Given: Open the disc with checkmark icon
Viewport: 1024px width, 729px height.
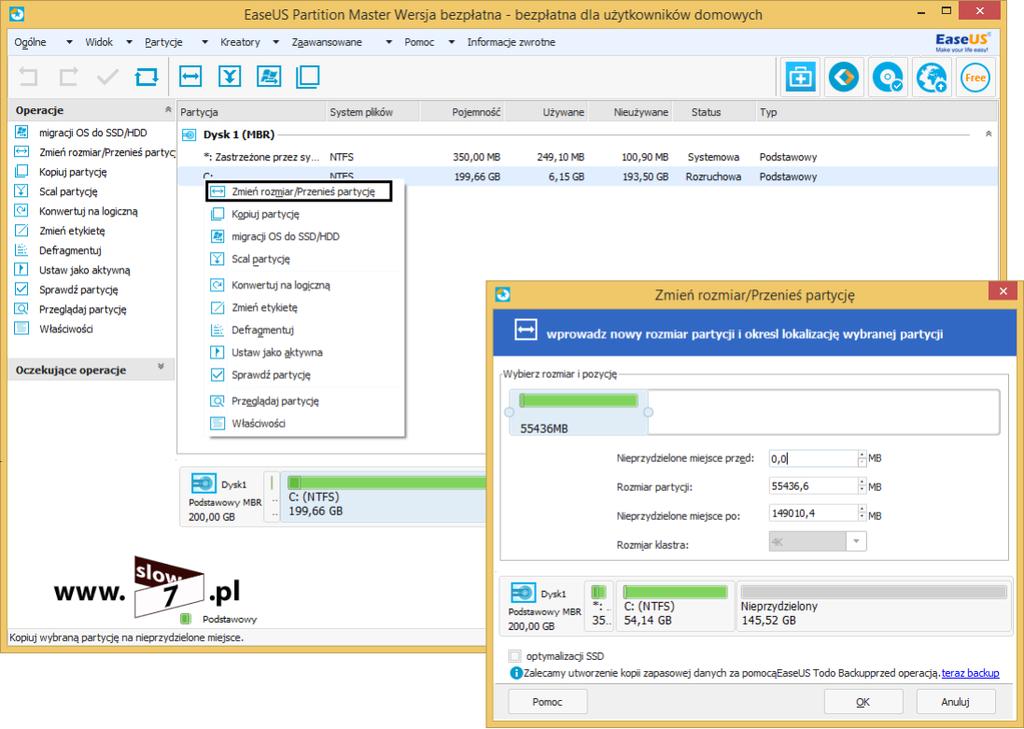Looking at the screenshot, I should (x=888, y=77).
